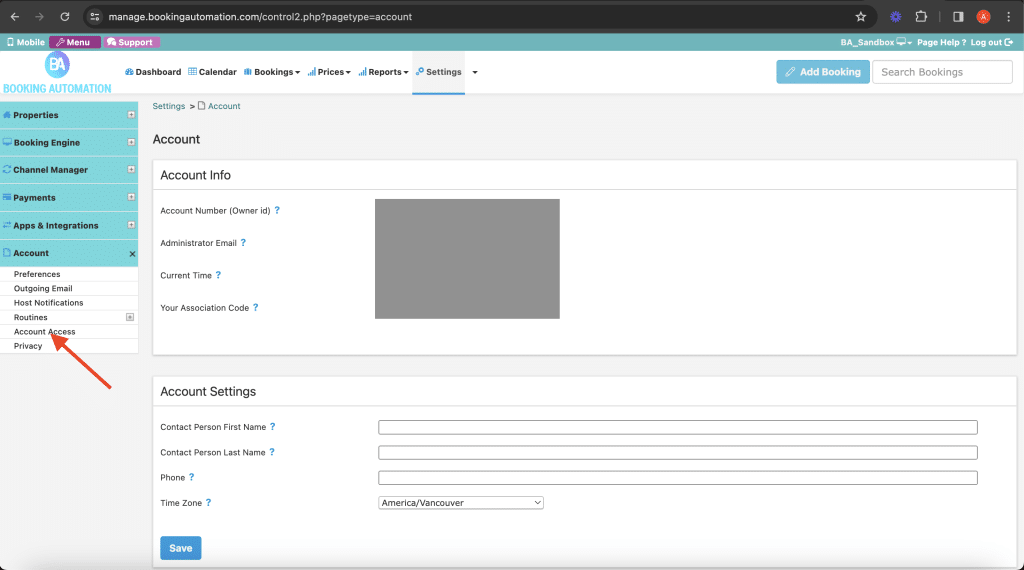This screenshot has width=1024, height=570.
Task: Open Privacy settings
Action: [x=28, y=346]
